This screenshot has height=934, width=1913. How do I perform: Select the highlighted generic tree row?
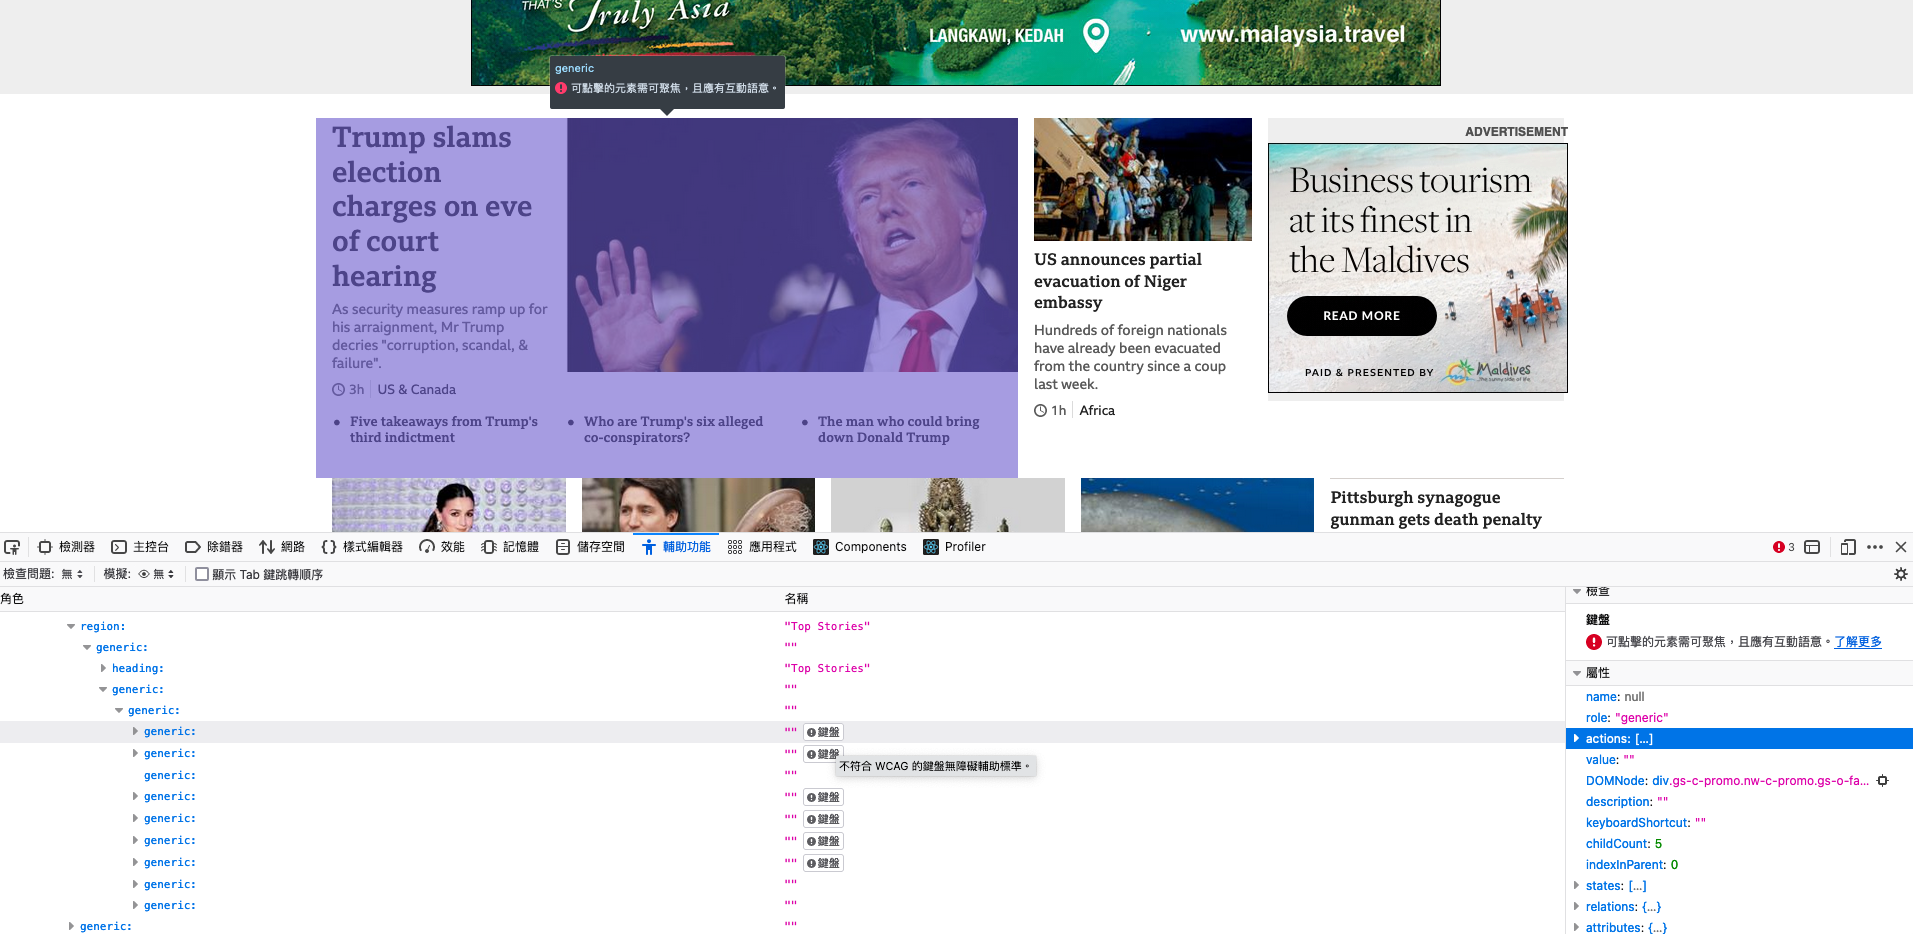click(x=782, y=732)
